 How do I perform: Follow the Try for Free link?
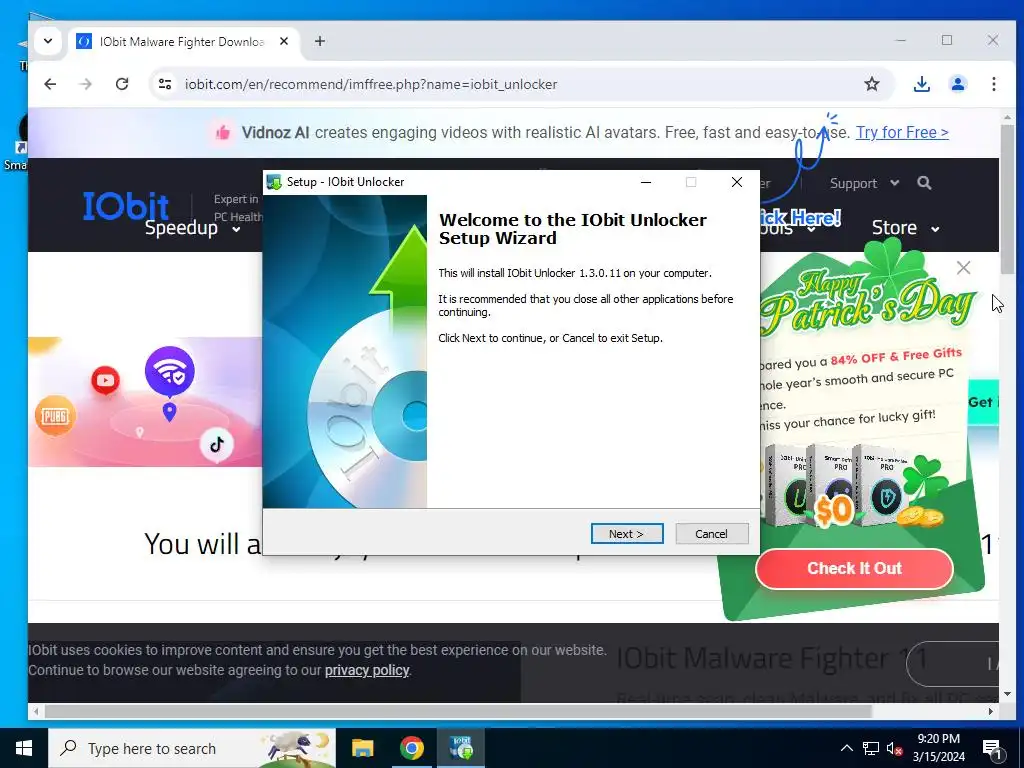902,133
